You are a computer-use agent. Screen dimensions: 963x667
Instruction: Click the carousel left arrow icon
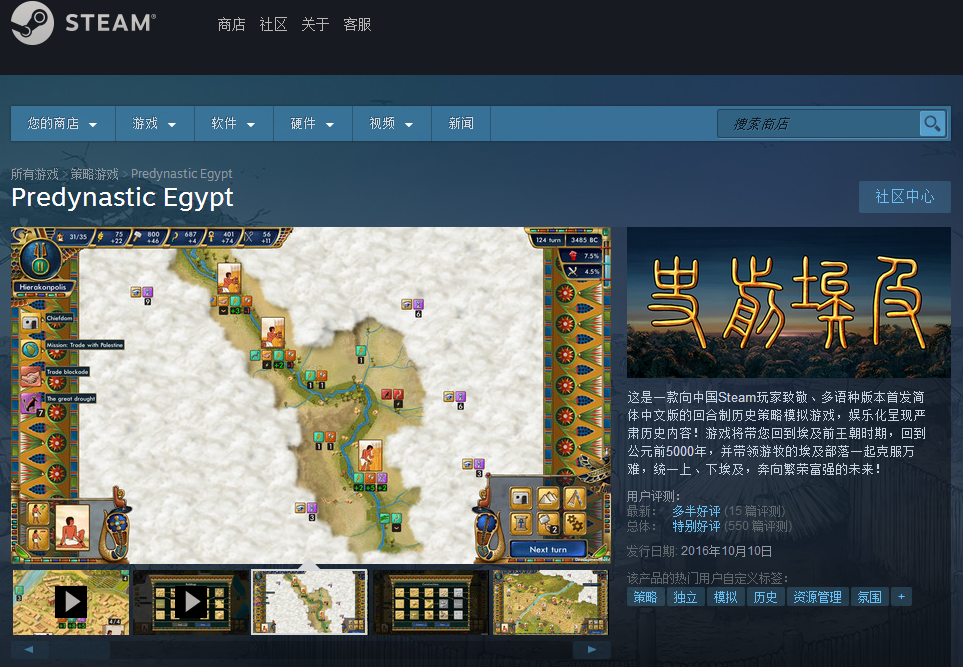pyautogui.click(x=29, y=649)
